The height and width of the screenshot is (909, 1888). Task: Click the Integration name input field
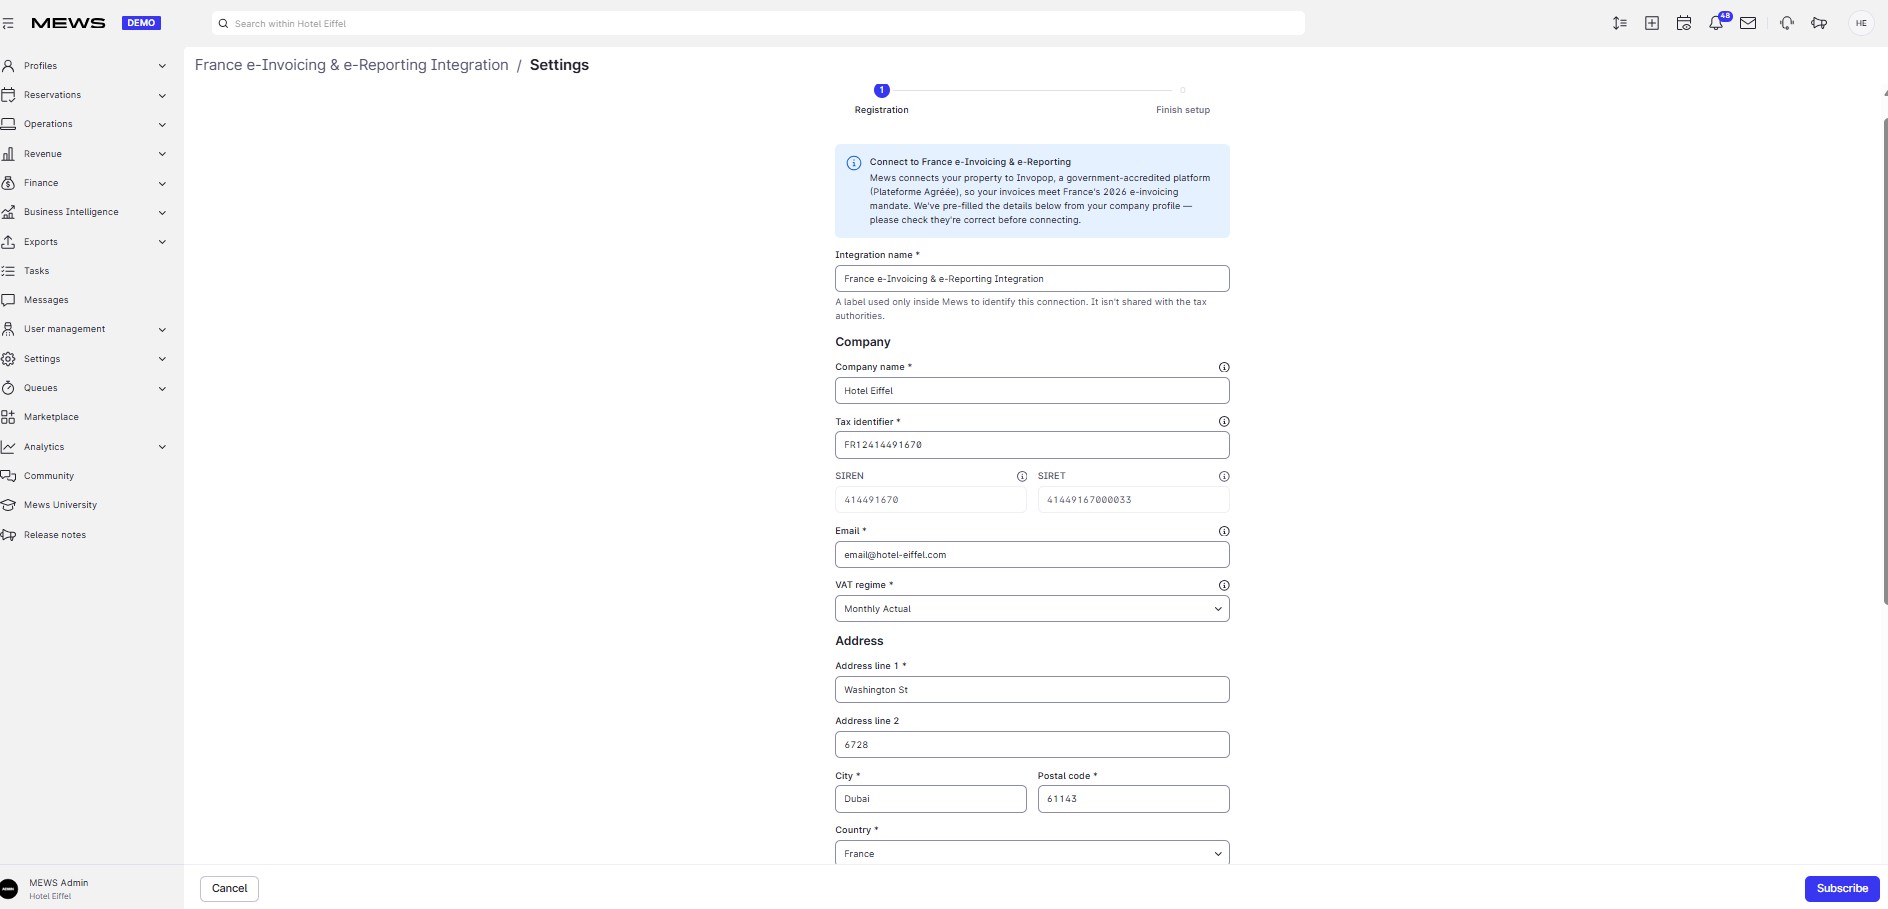click(x=1032, y=279)
